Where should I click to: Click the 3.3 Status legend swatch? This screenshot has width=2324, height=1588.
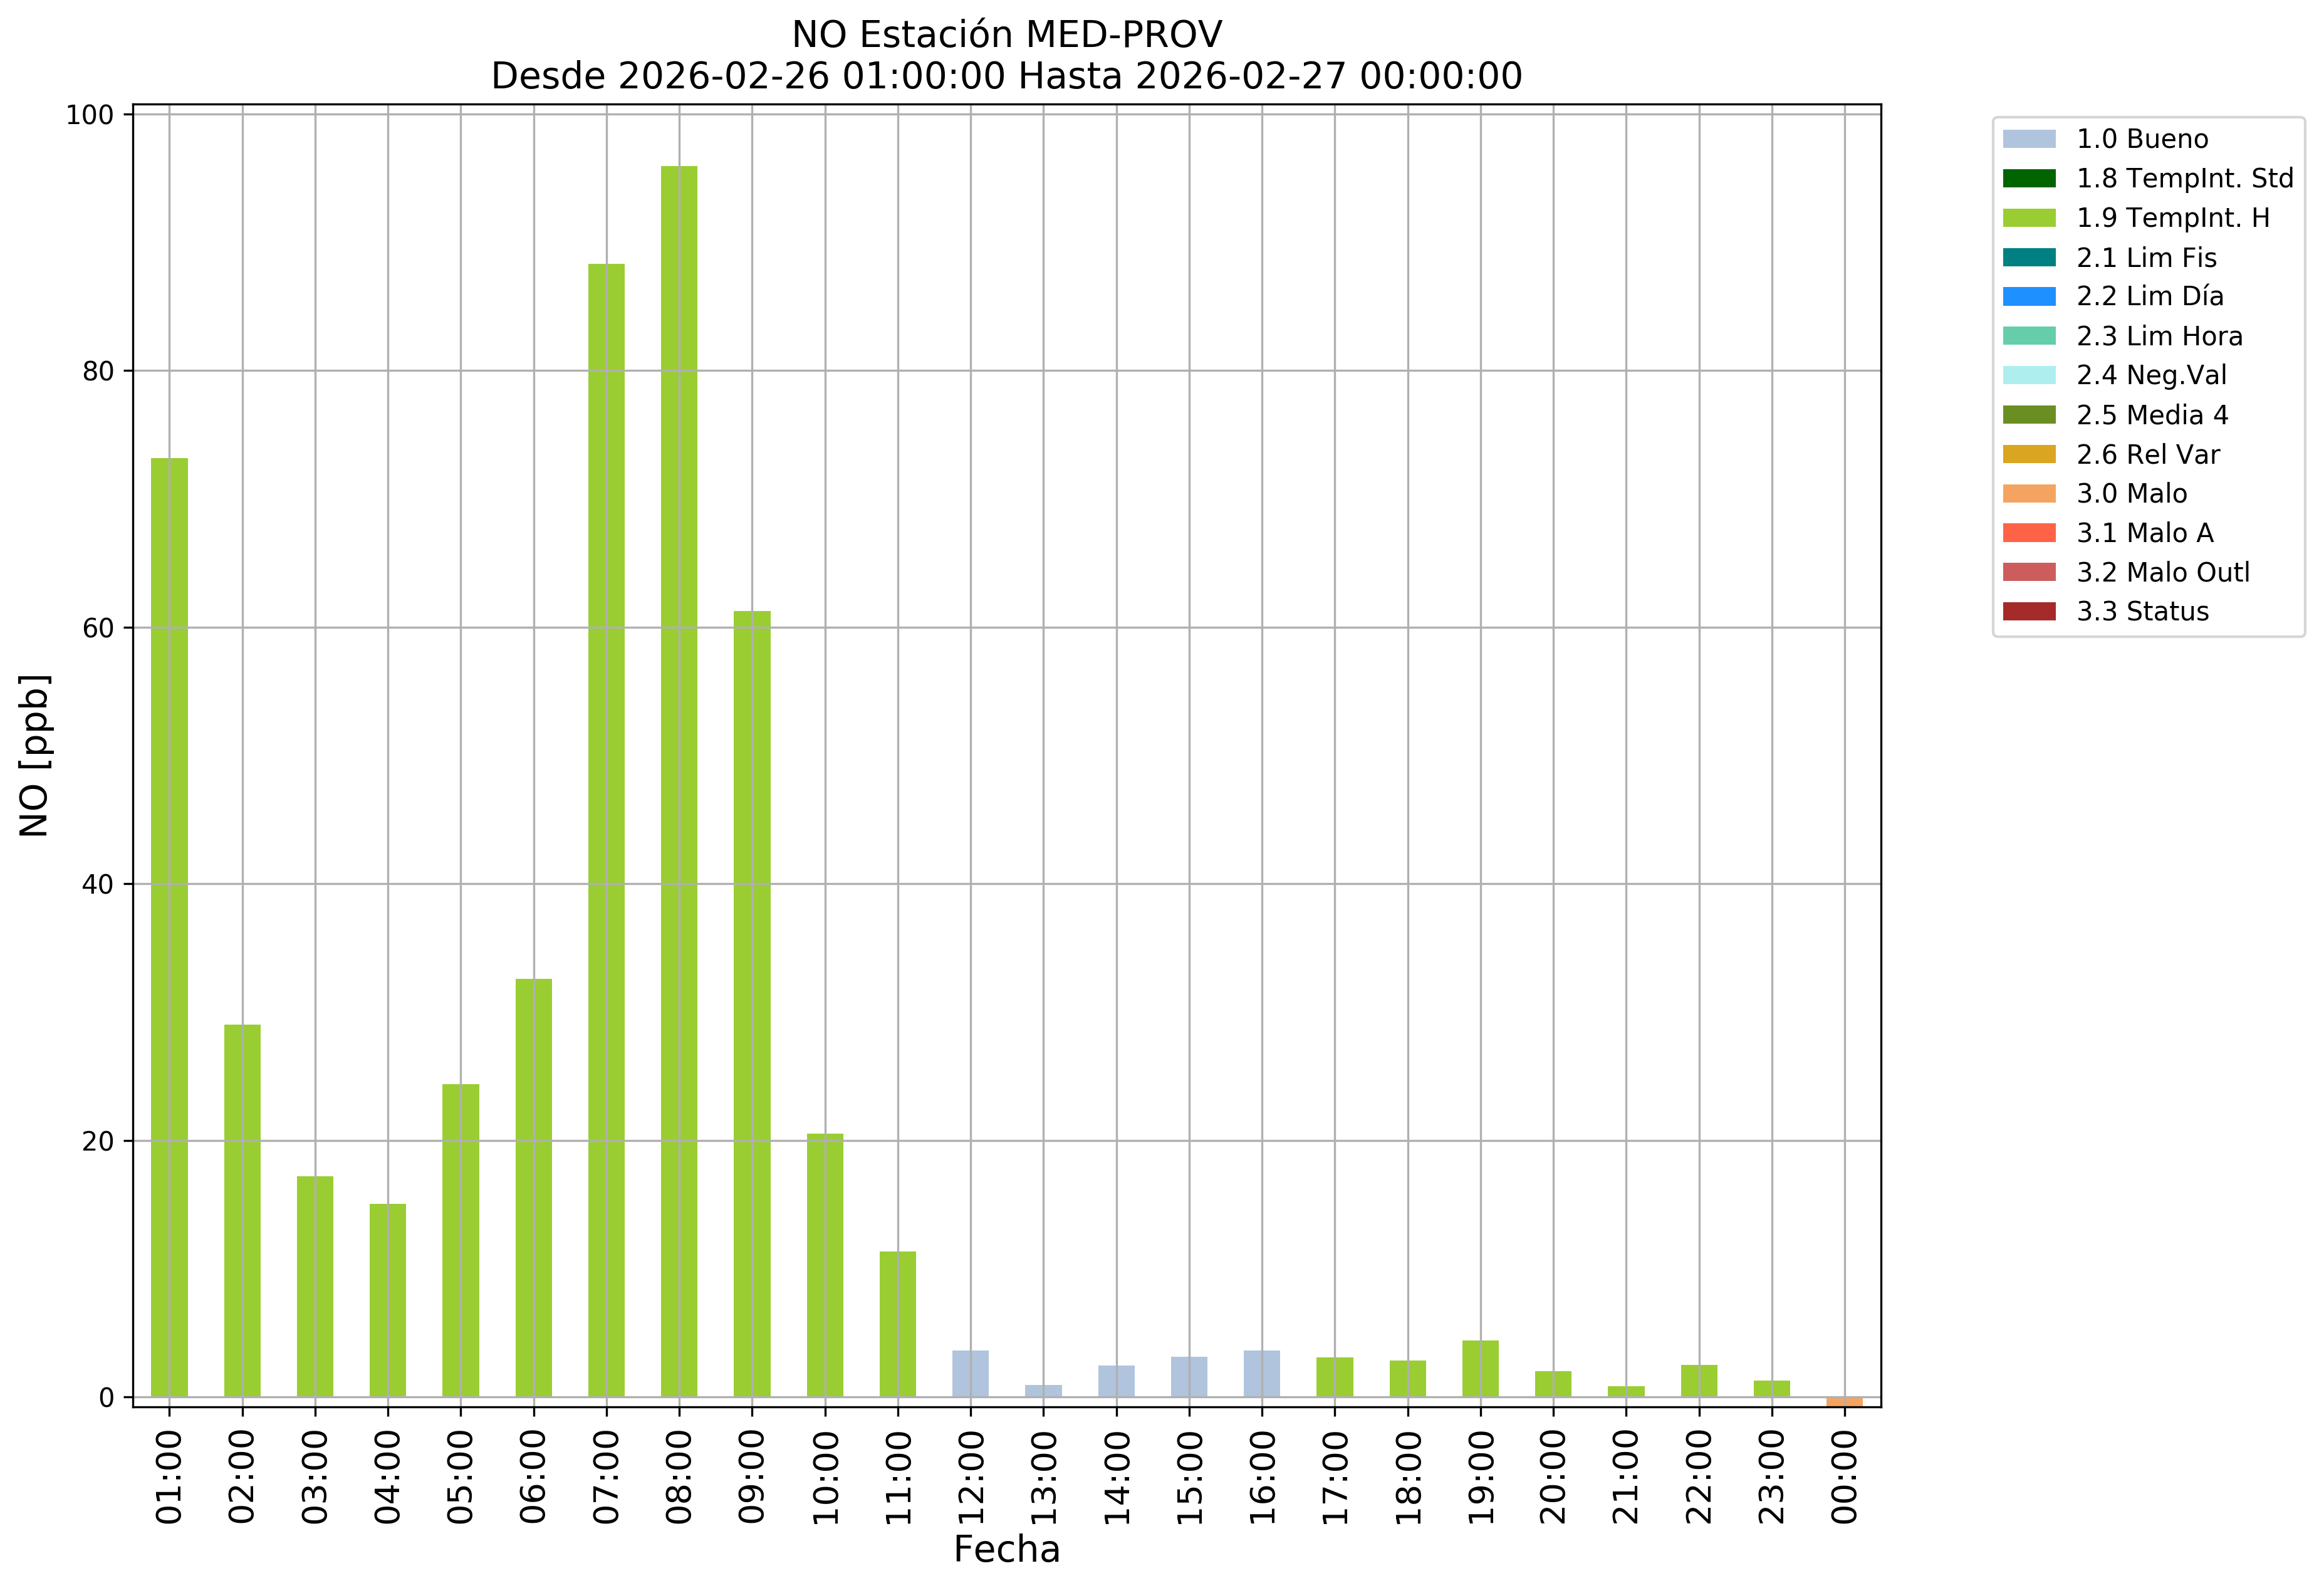tap(2029, 612)
